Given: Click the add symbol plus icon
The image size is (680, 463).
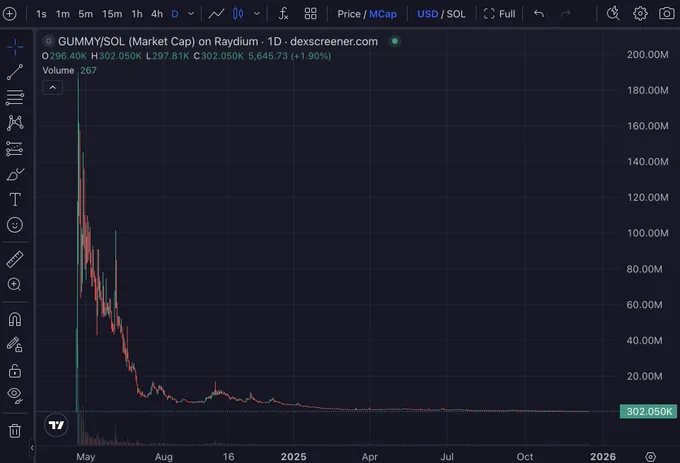Looking at the screenshot, I should (10, 14).
